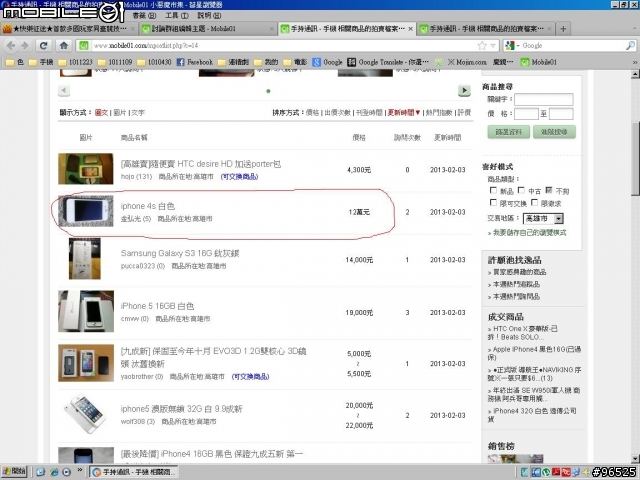Open the 書籤 menu
This screenshot has height=480, width=640.
click(x=144, y=15)
